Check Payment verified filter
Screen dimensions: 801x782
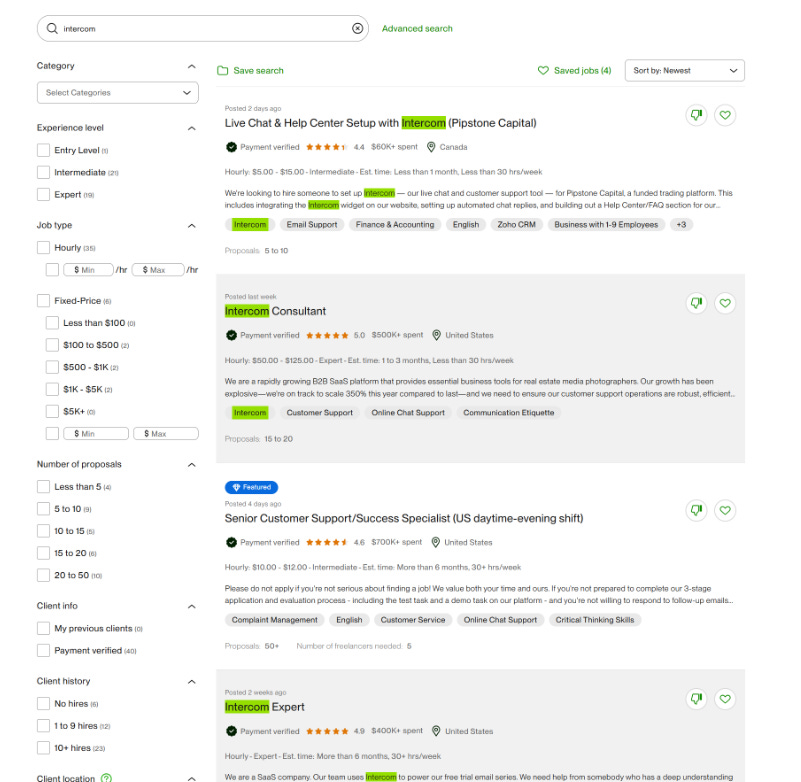43,651
